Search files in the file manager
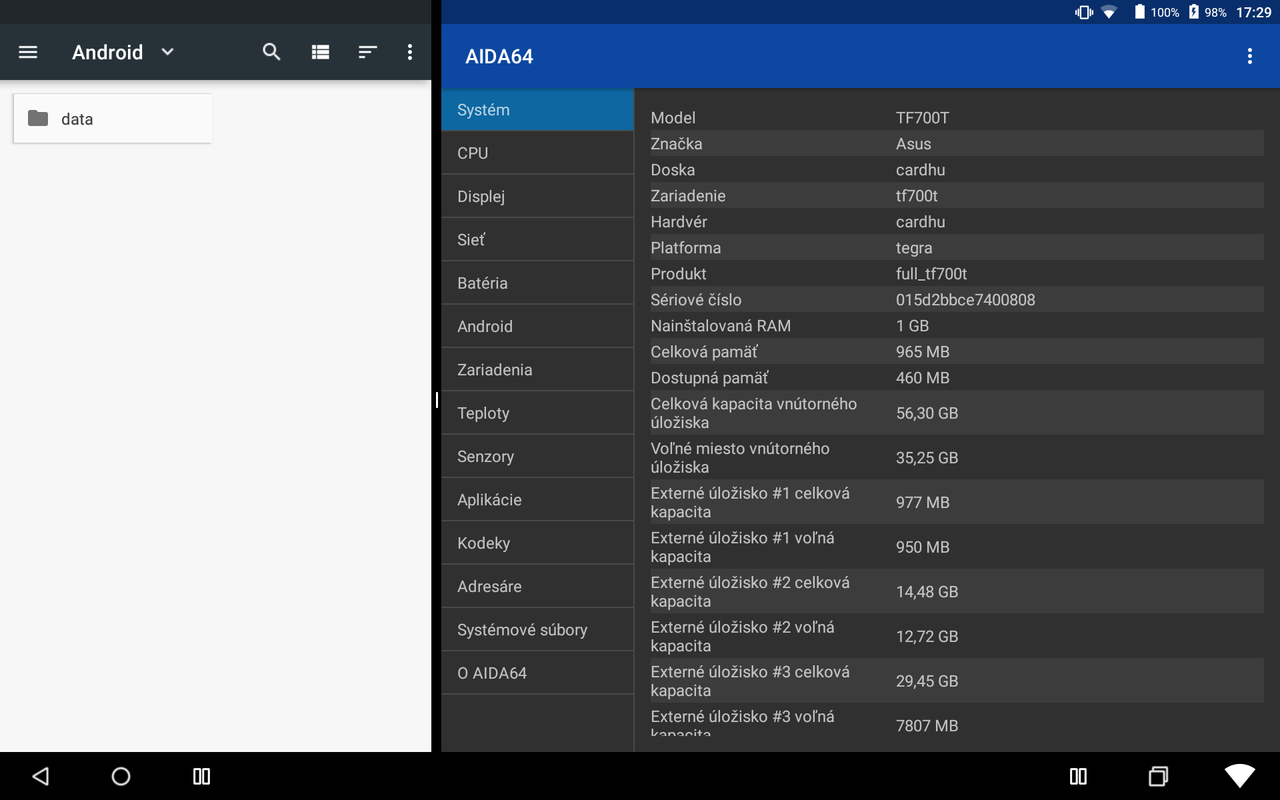 click(x=271, y=52)
